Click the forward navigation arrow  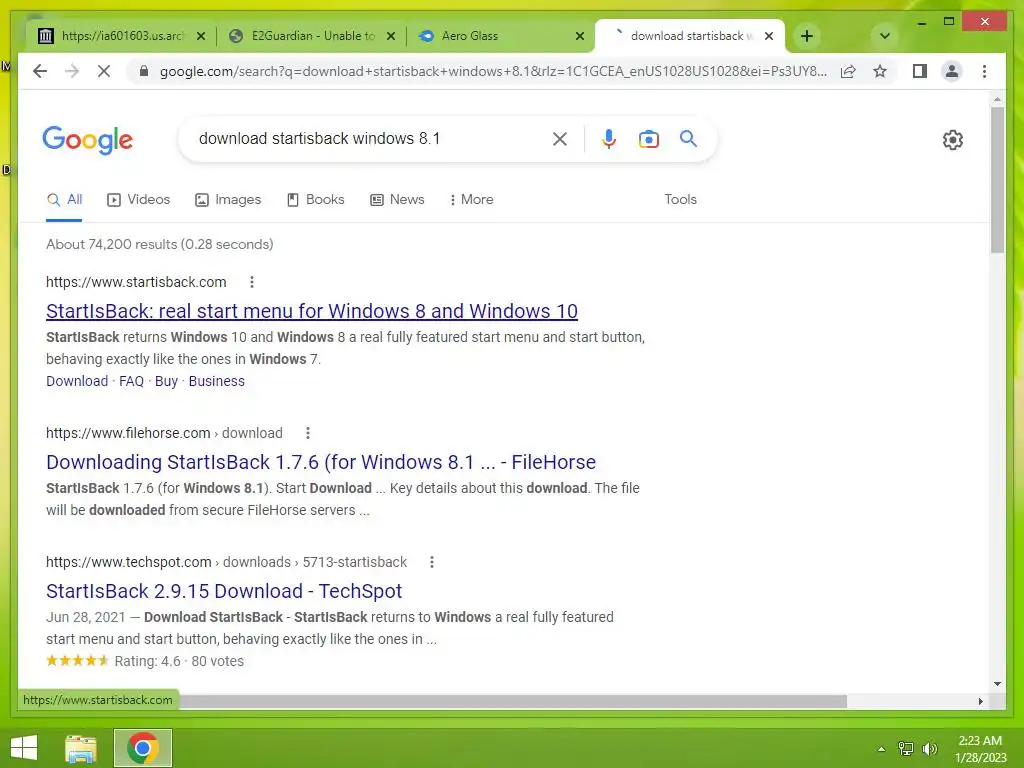point(72,71)
